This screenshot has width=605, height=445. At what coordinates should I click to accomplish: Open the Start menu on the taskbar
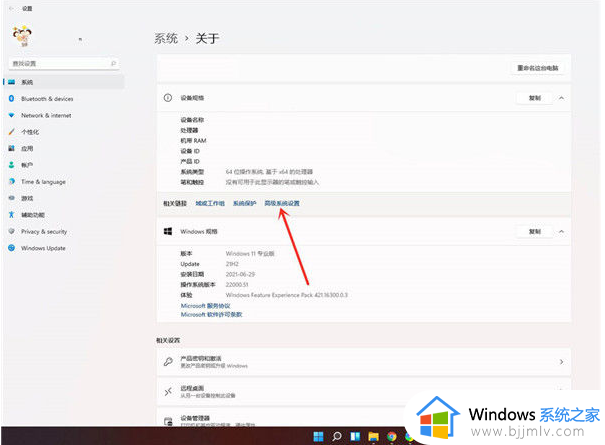(318, 437)
